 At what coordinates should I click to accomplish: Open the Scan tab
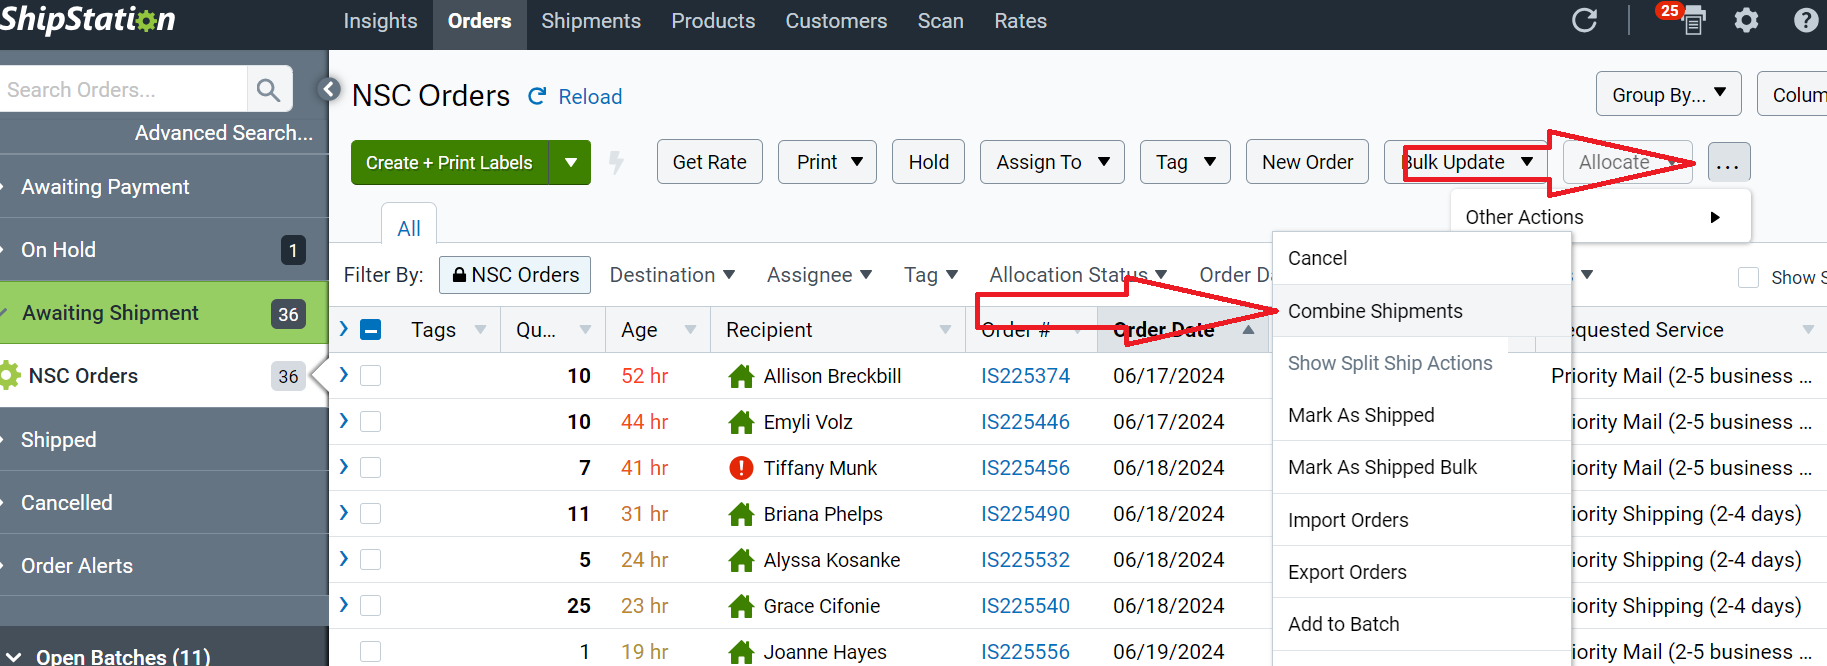(x=940, y=21)
